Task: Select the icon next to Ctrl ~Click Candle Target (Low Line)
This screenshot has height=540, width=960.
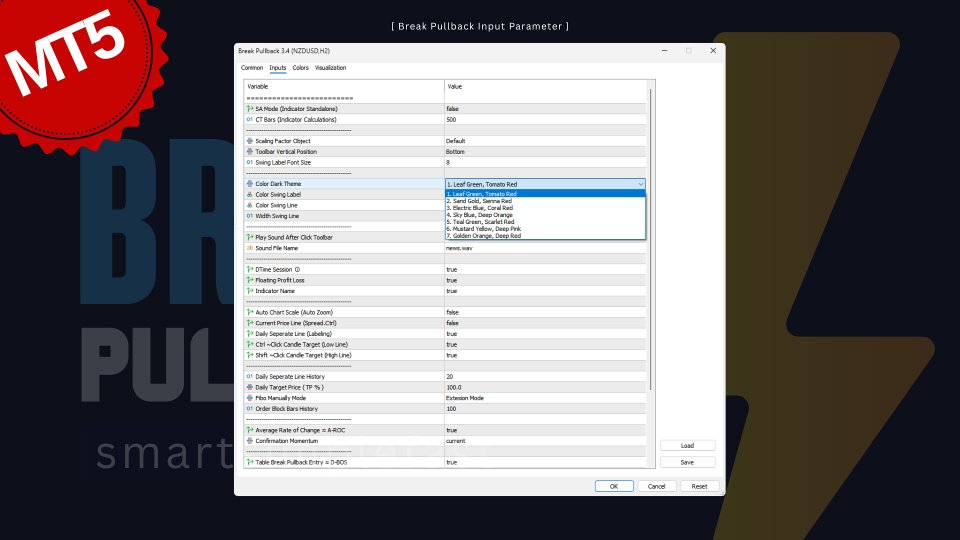Action: tap(250, 344)
